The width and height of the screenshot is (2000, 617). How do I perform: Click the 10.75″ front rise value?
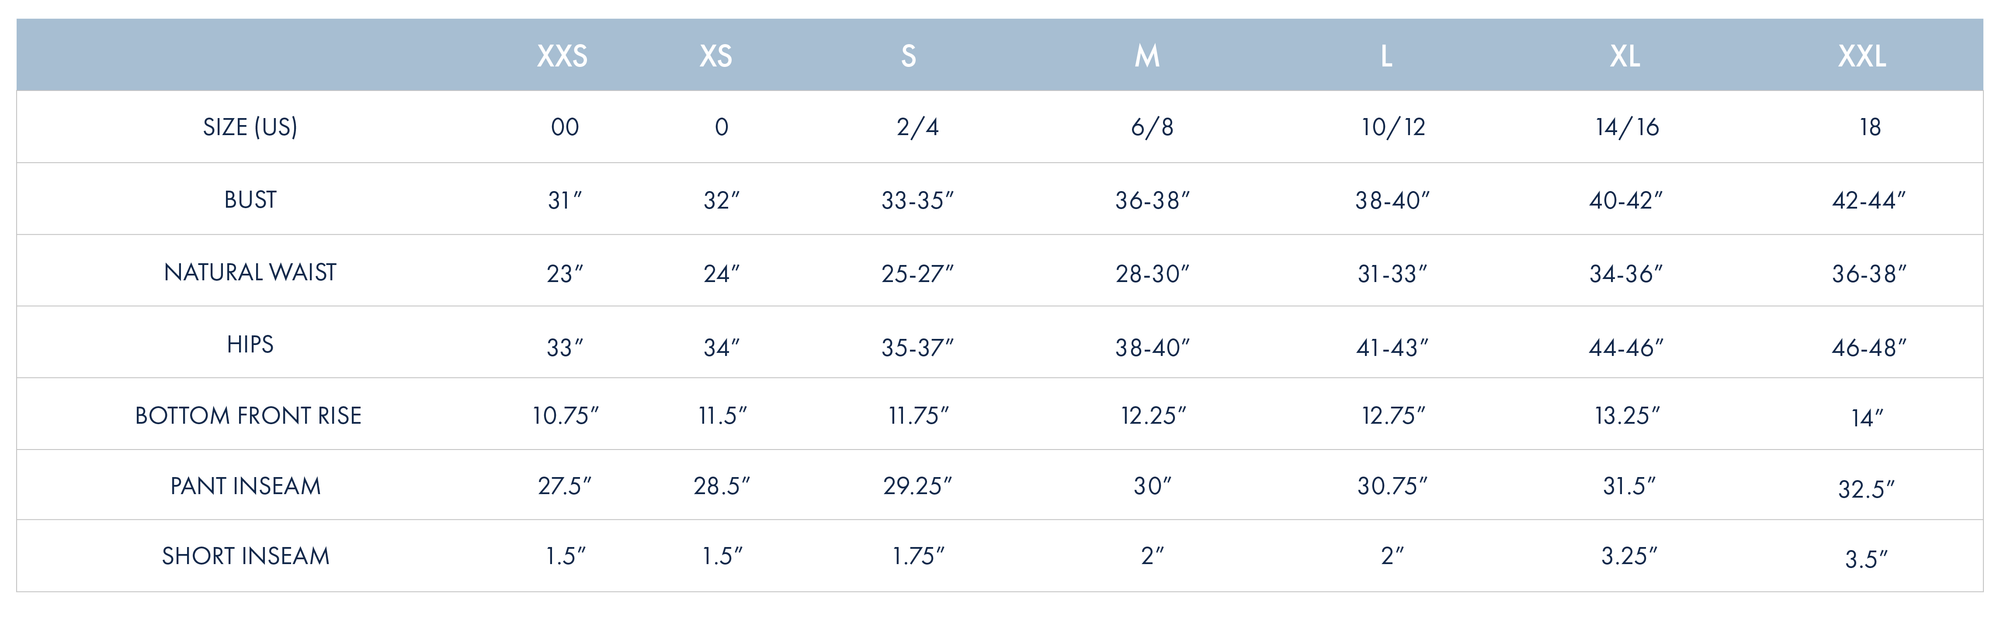coord(565,416)
